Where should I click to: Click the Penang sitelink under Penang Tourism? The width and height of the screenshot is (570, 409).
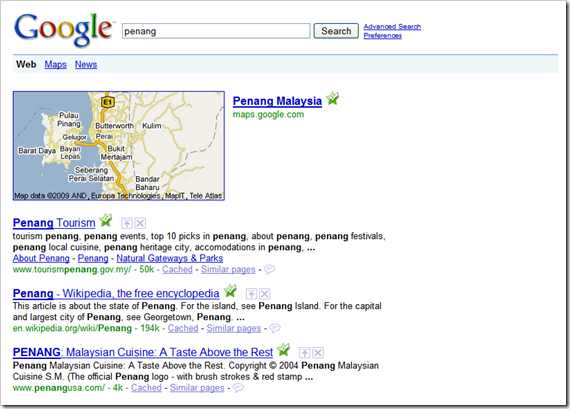93,258
